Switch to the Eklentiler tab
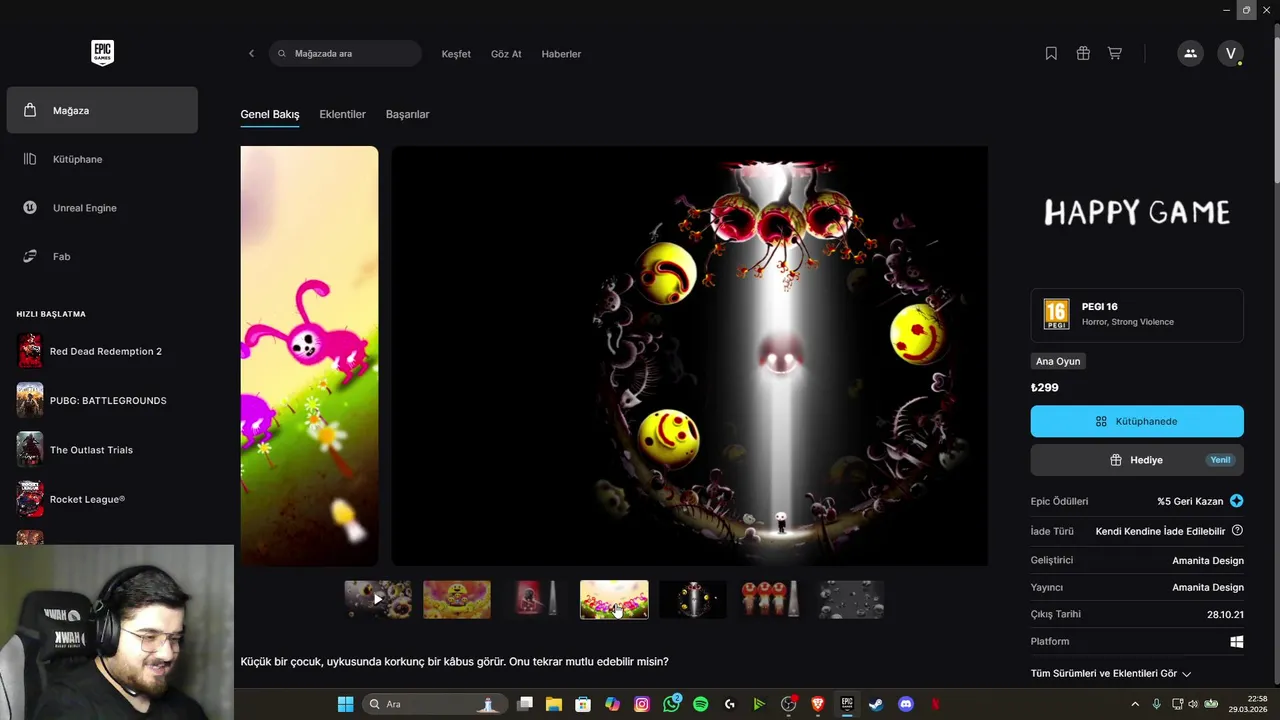1280x720 pixels. [342, 114]
